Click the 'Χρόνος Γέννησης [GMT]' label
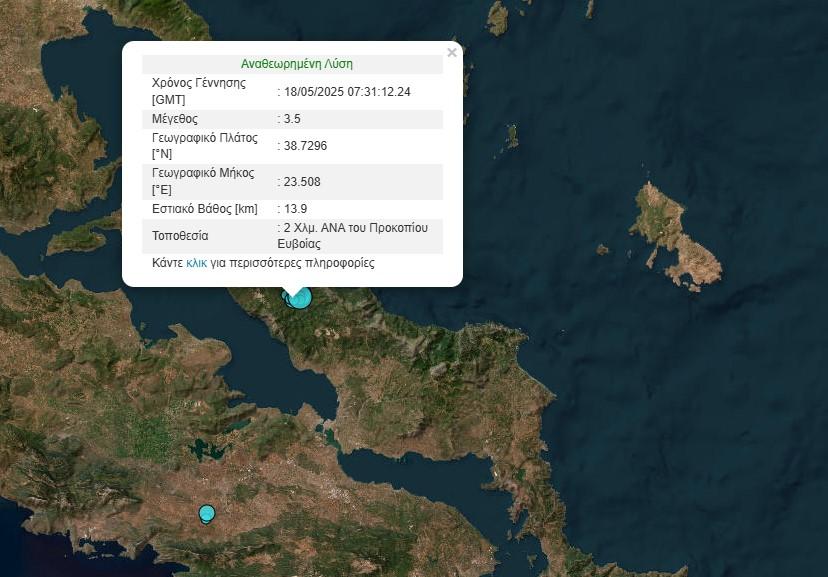The height and width of the screenshot is (577, 828). click(x=199, y=91)
